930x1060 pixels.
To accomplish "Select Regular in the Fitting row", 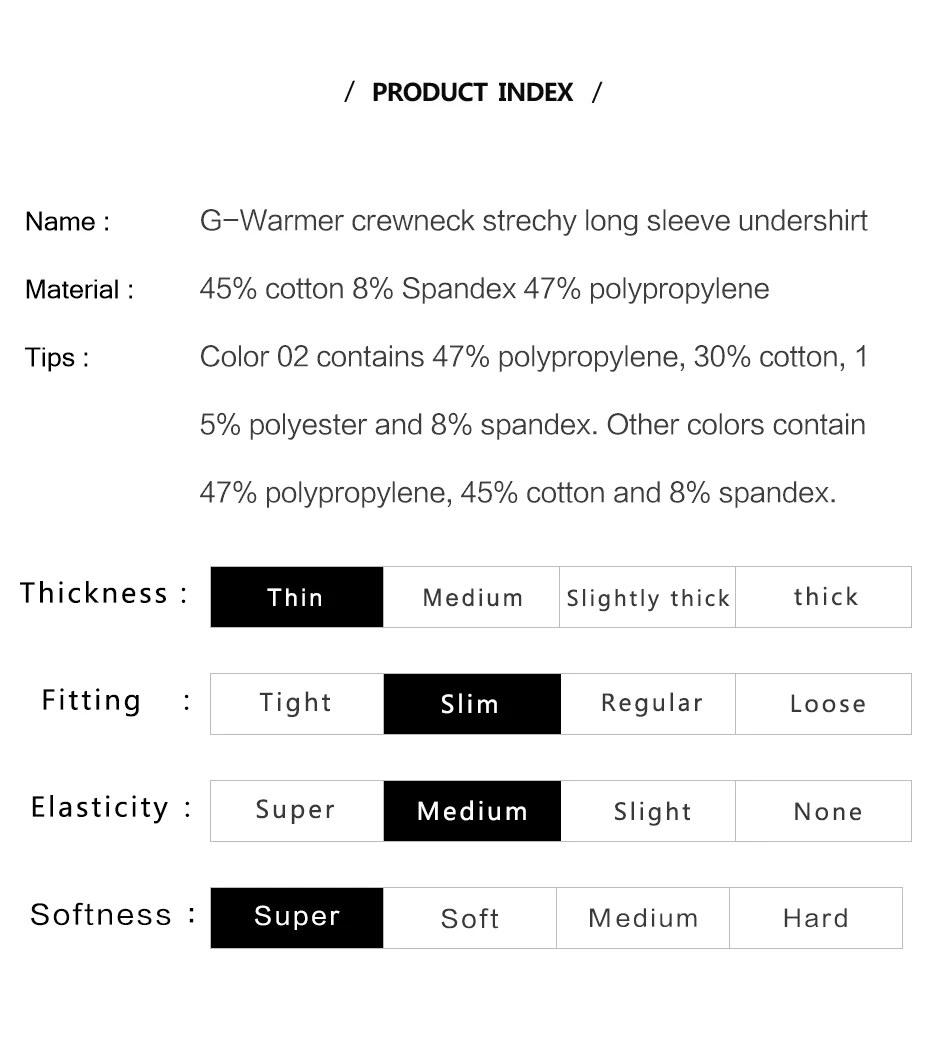I will tap(647, 704).
